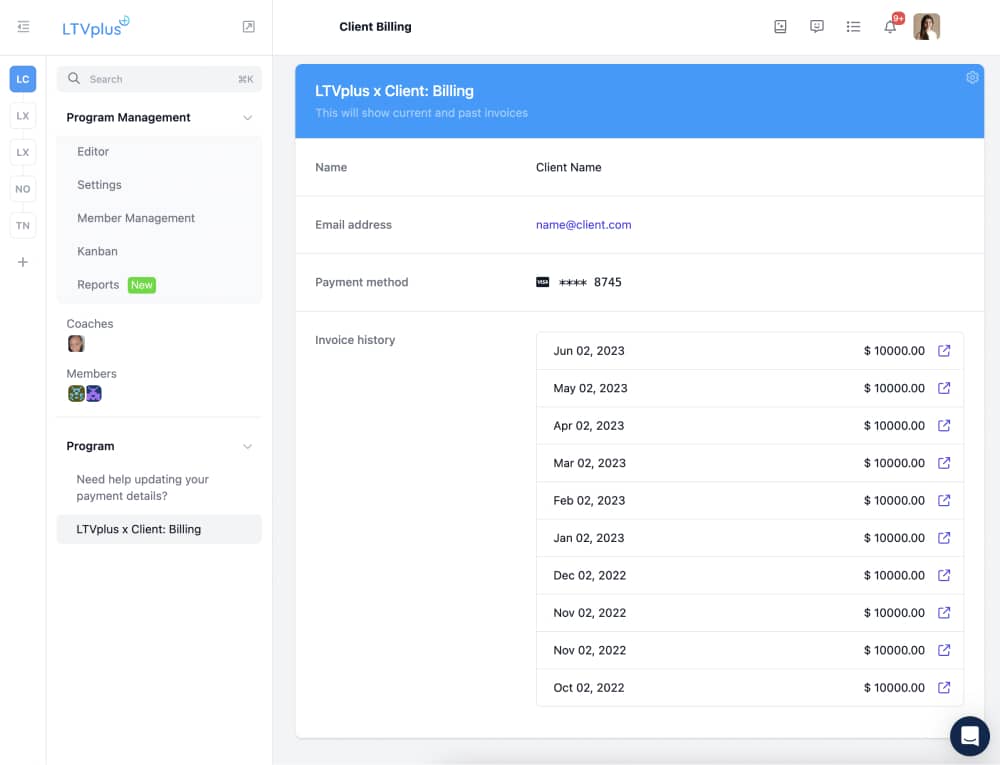Image resolution: width=1000 pixels, height=765 pixels.
Task: Select LTVplus x Client: Billing menu item
Action: click(159, 529)
